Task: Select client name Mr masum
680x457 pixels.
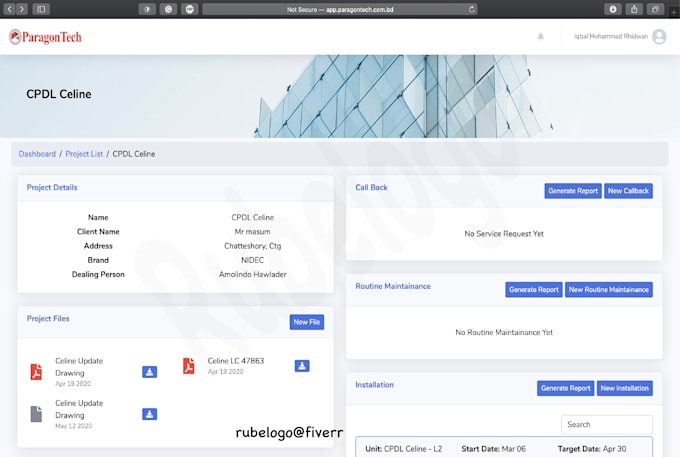Action: pos(252,232)
